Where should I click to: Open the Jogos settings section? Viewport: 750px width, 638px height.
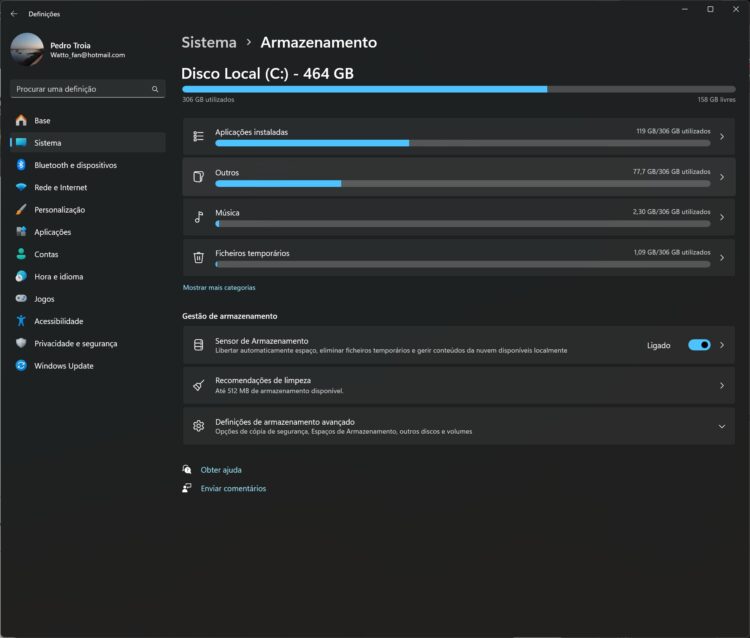pos(44,299)
